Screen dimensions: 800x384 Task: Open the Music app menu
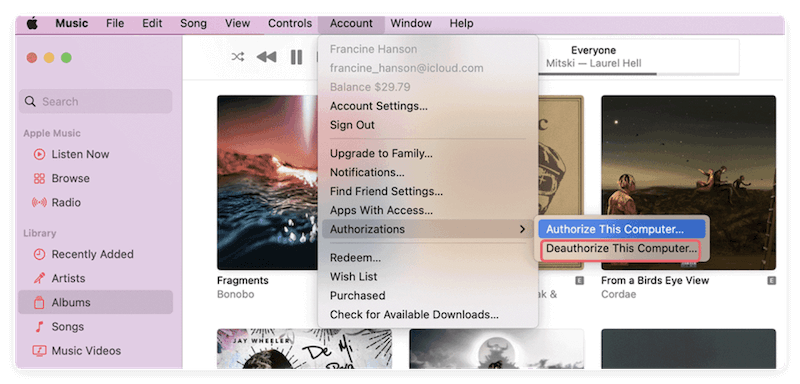click(x=71, y=23)
